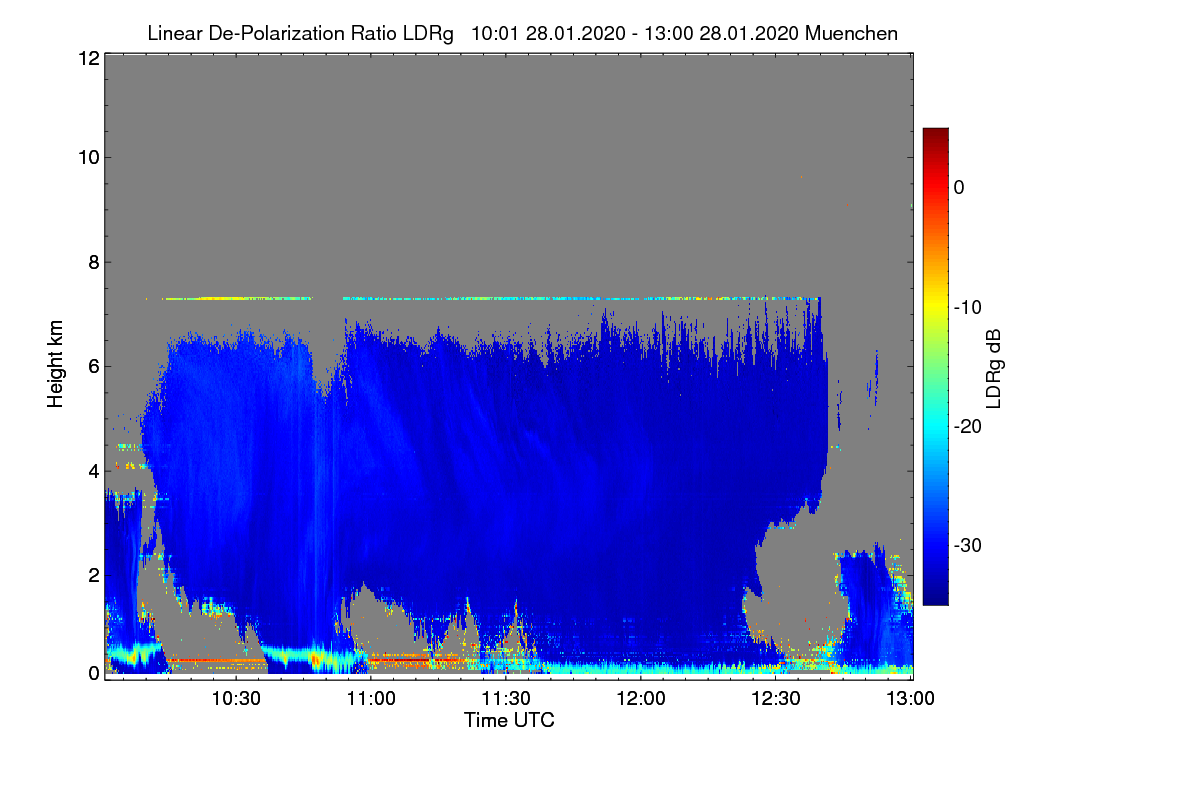Click the 11:00 time axis label
Image resolution: width=1200 pixels, height=800 pixels.
coord(371,699)
